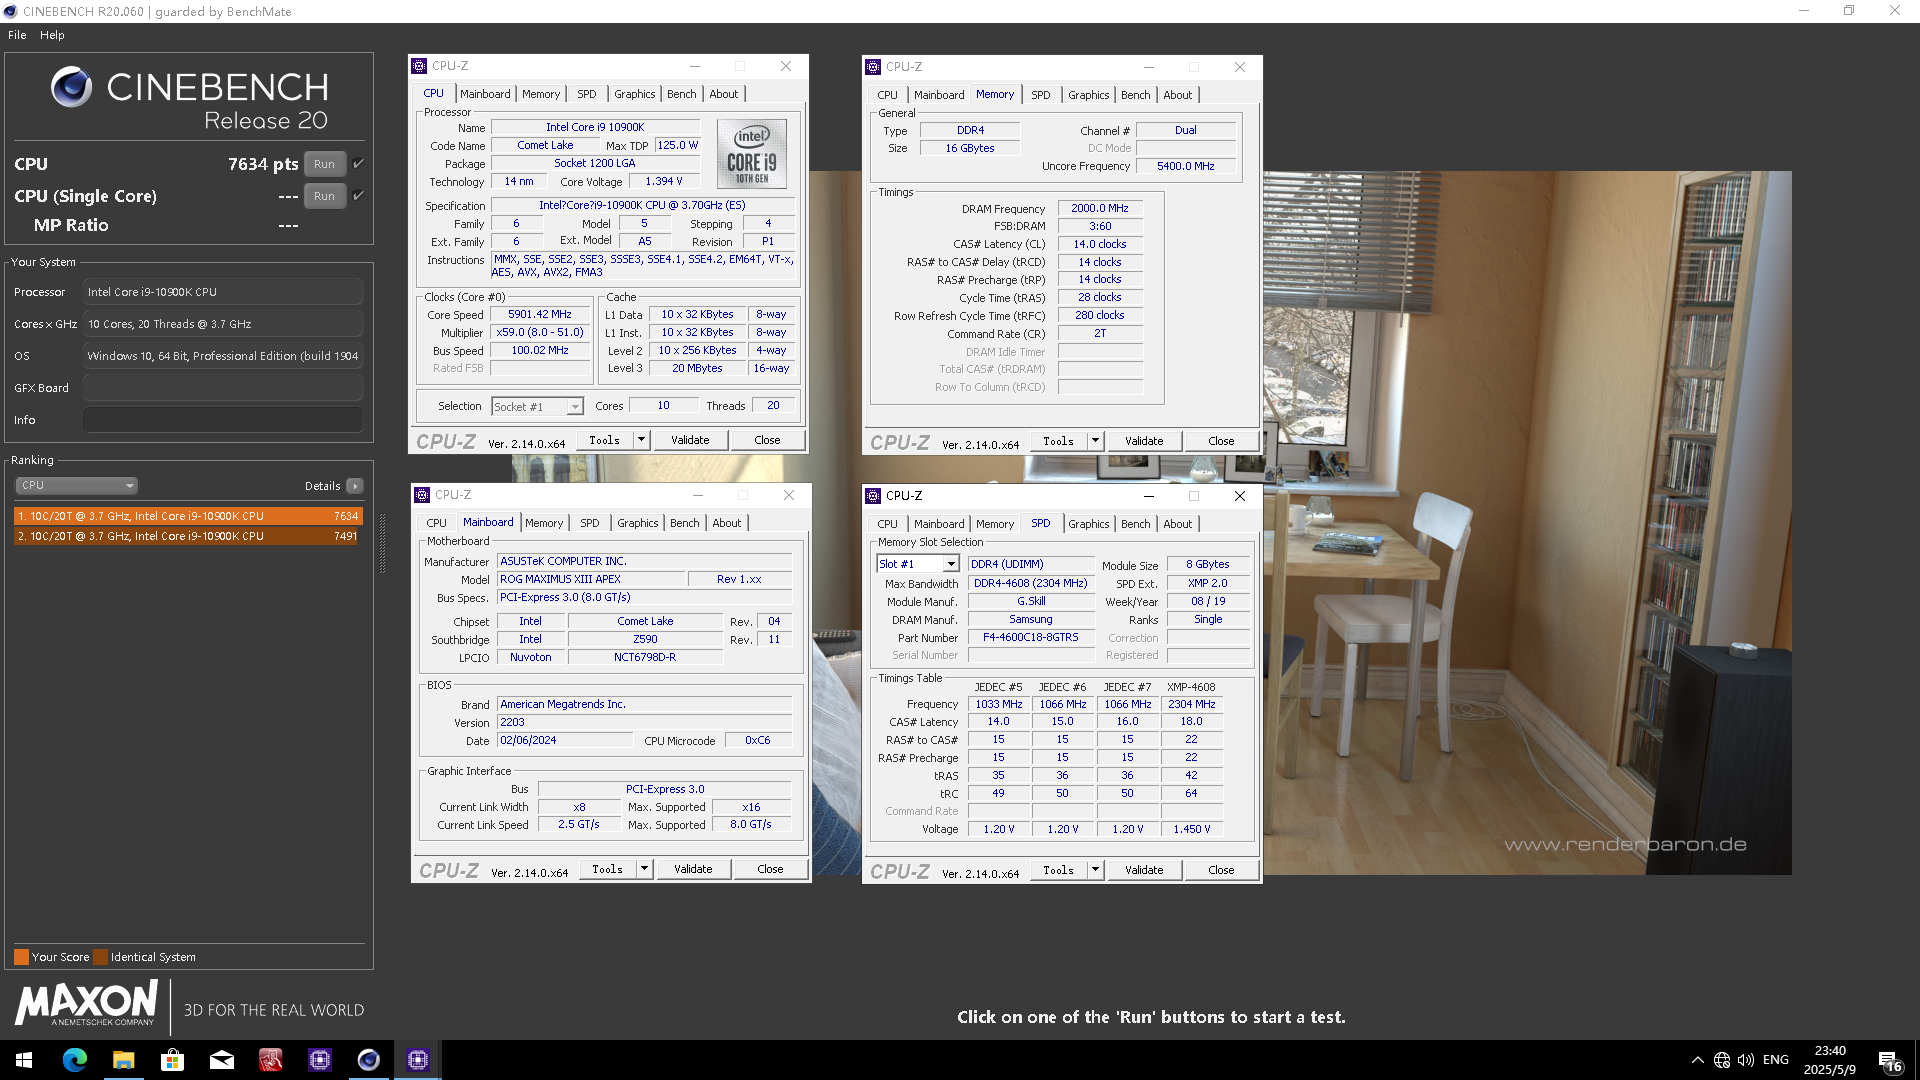Open first purple CPU-Z taskbar icon

[319, 1060]
